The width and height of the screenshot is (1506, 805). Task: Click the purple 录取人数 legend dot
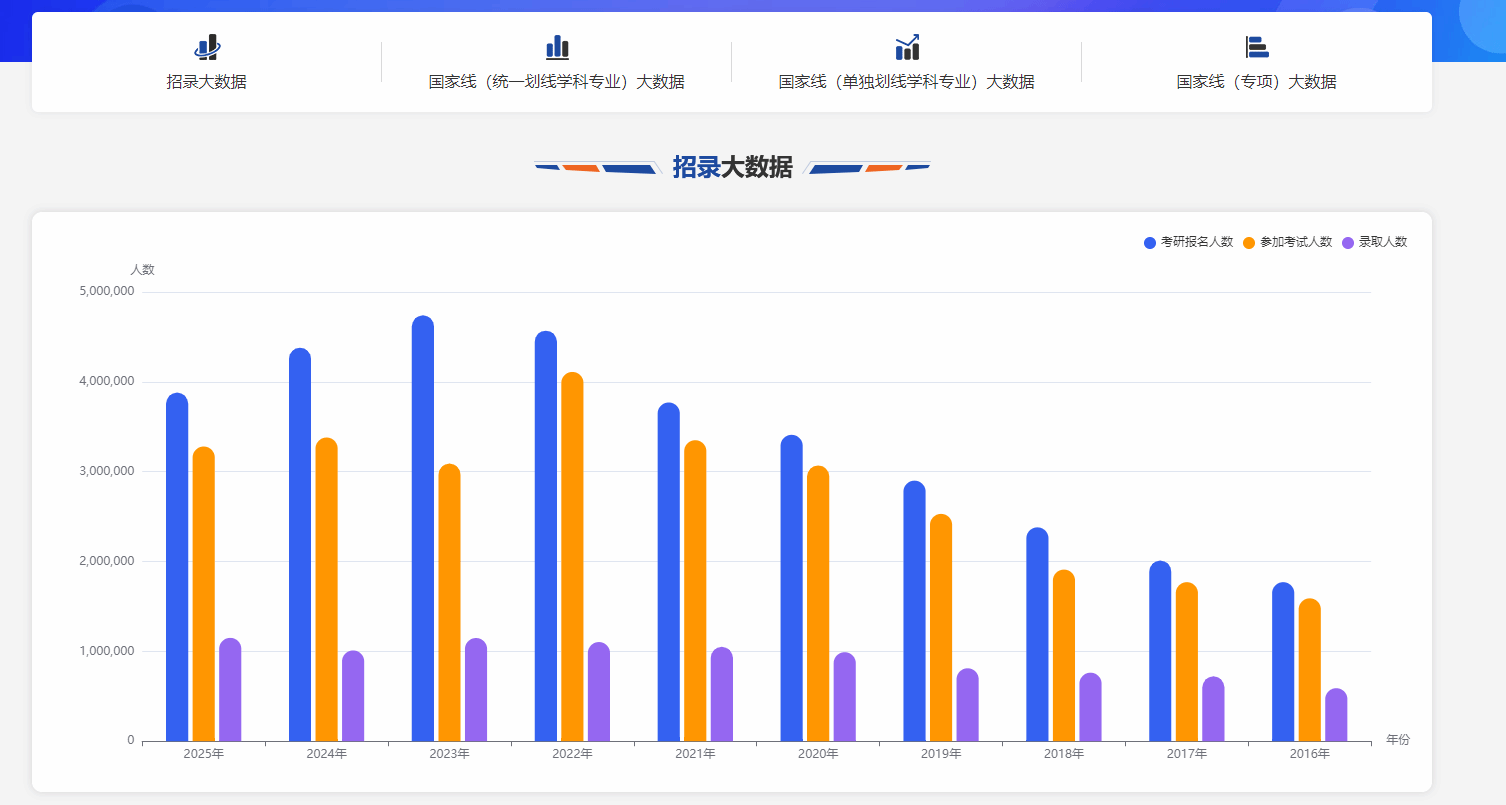click(1348, 243)
